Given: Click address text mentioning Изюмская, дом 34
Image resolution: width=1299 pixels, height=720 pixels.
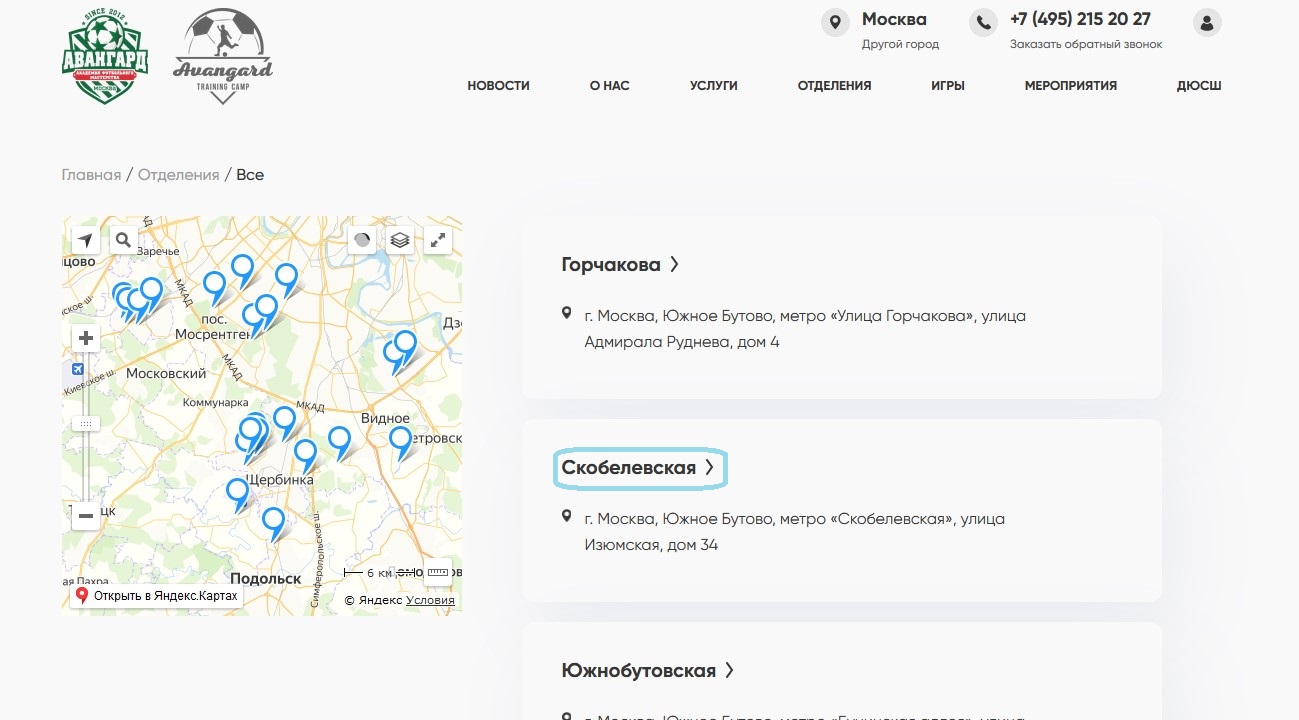Looking at the screenshot, I should coord(795,532).
